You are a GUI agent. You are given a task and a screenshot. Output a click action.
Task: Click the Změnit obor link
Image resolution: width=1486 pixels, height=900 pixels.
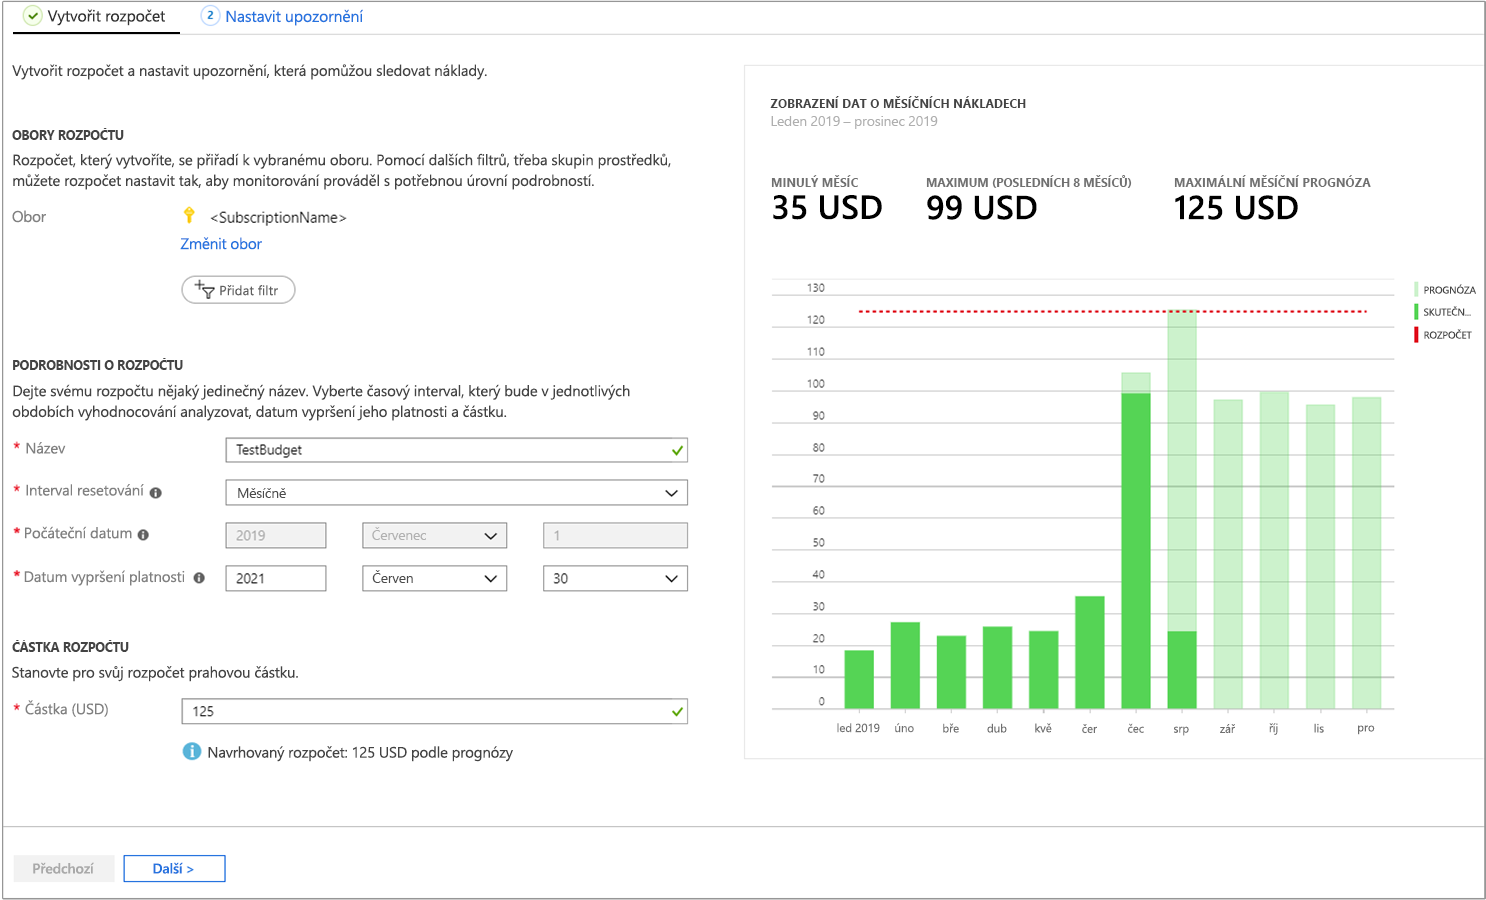221,244
